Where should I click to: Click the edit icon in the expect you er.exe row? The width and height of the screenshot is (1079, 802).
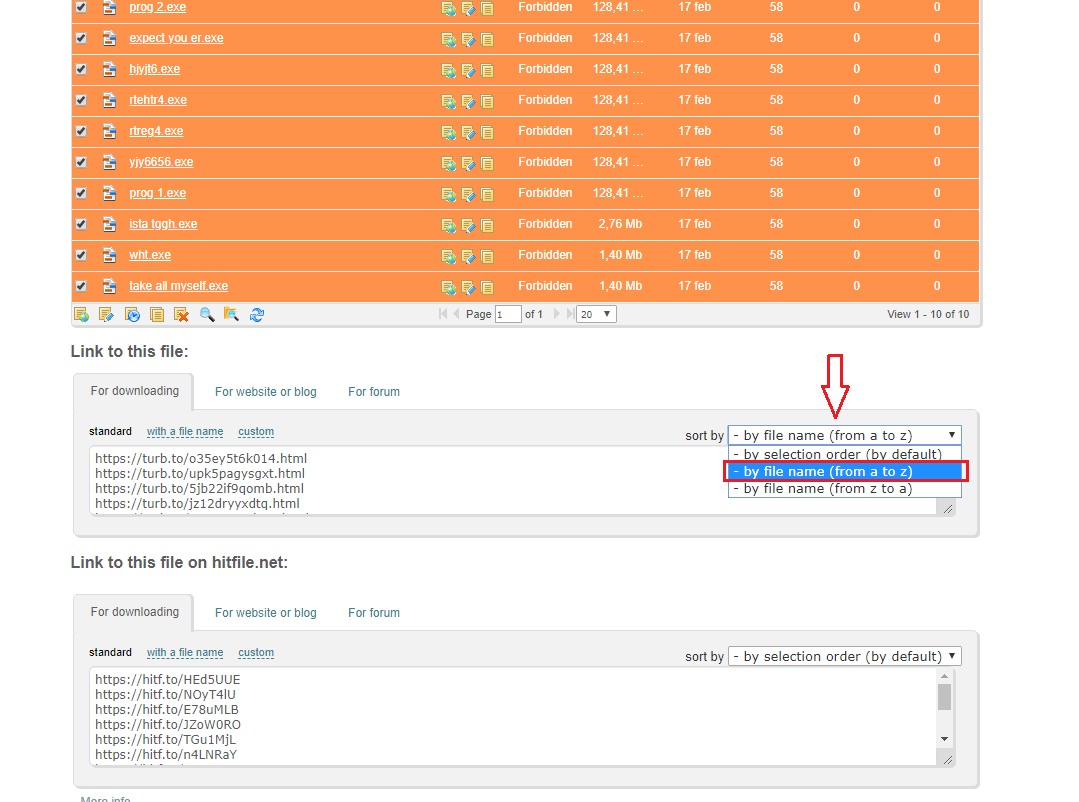tap(468, 39)
